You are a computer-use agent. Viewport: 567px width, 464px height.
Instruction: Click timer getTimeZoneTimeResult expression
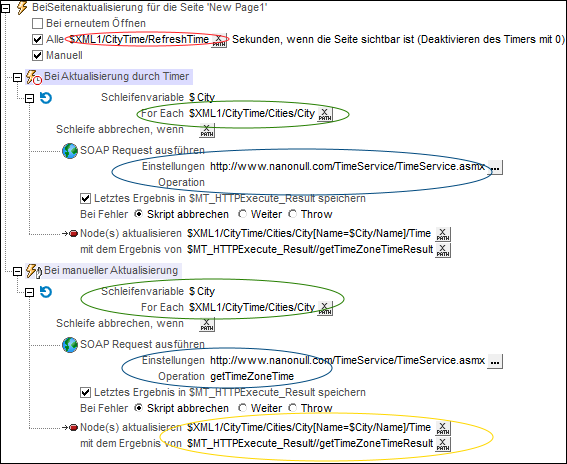310,249
